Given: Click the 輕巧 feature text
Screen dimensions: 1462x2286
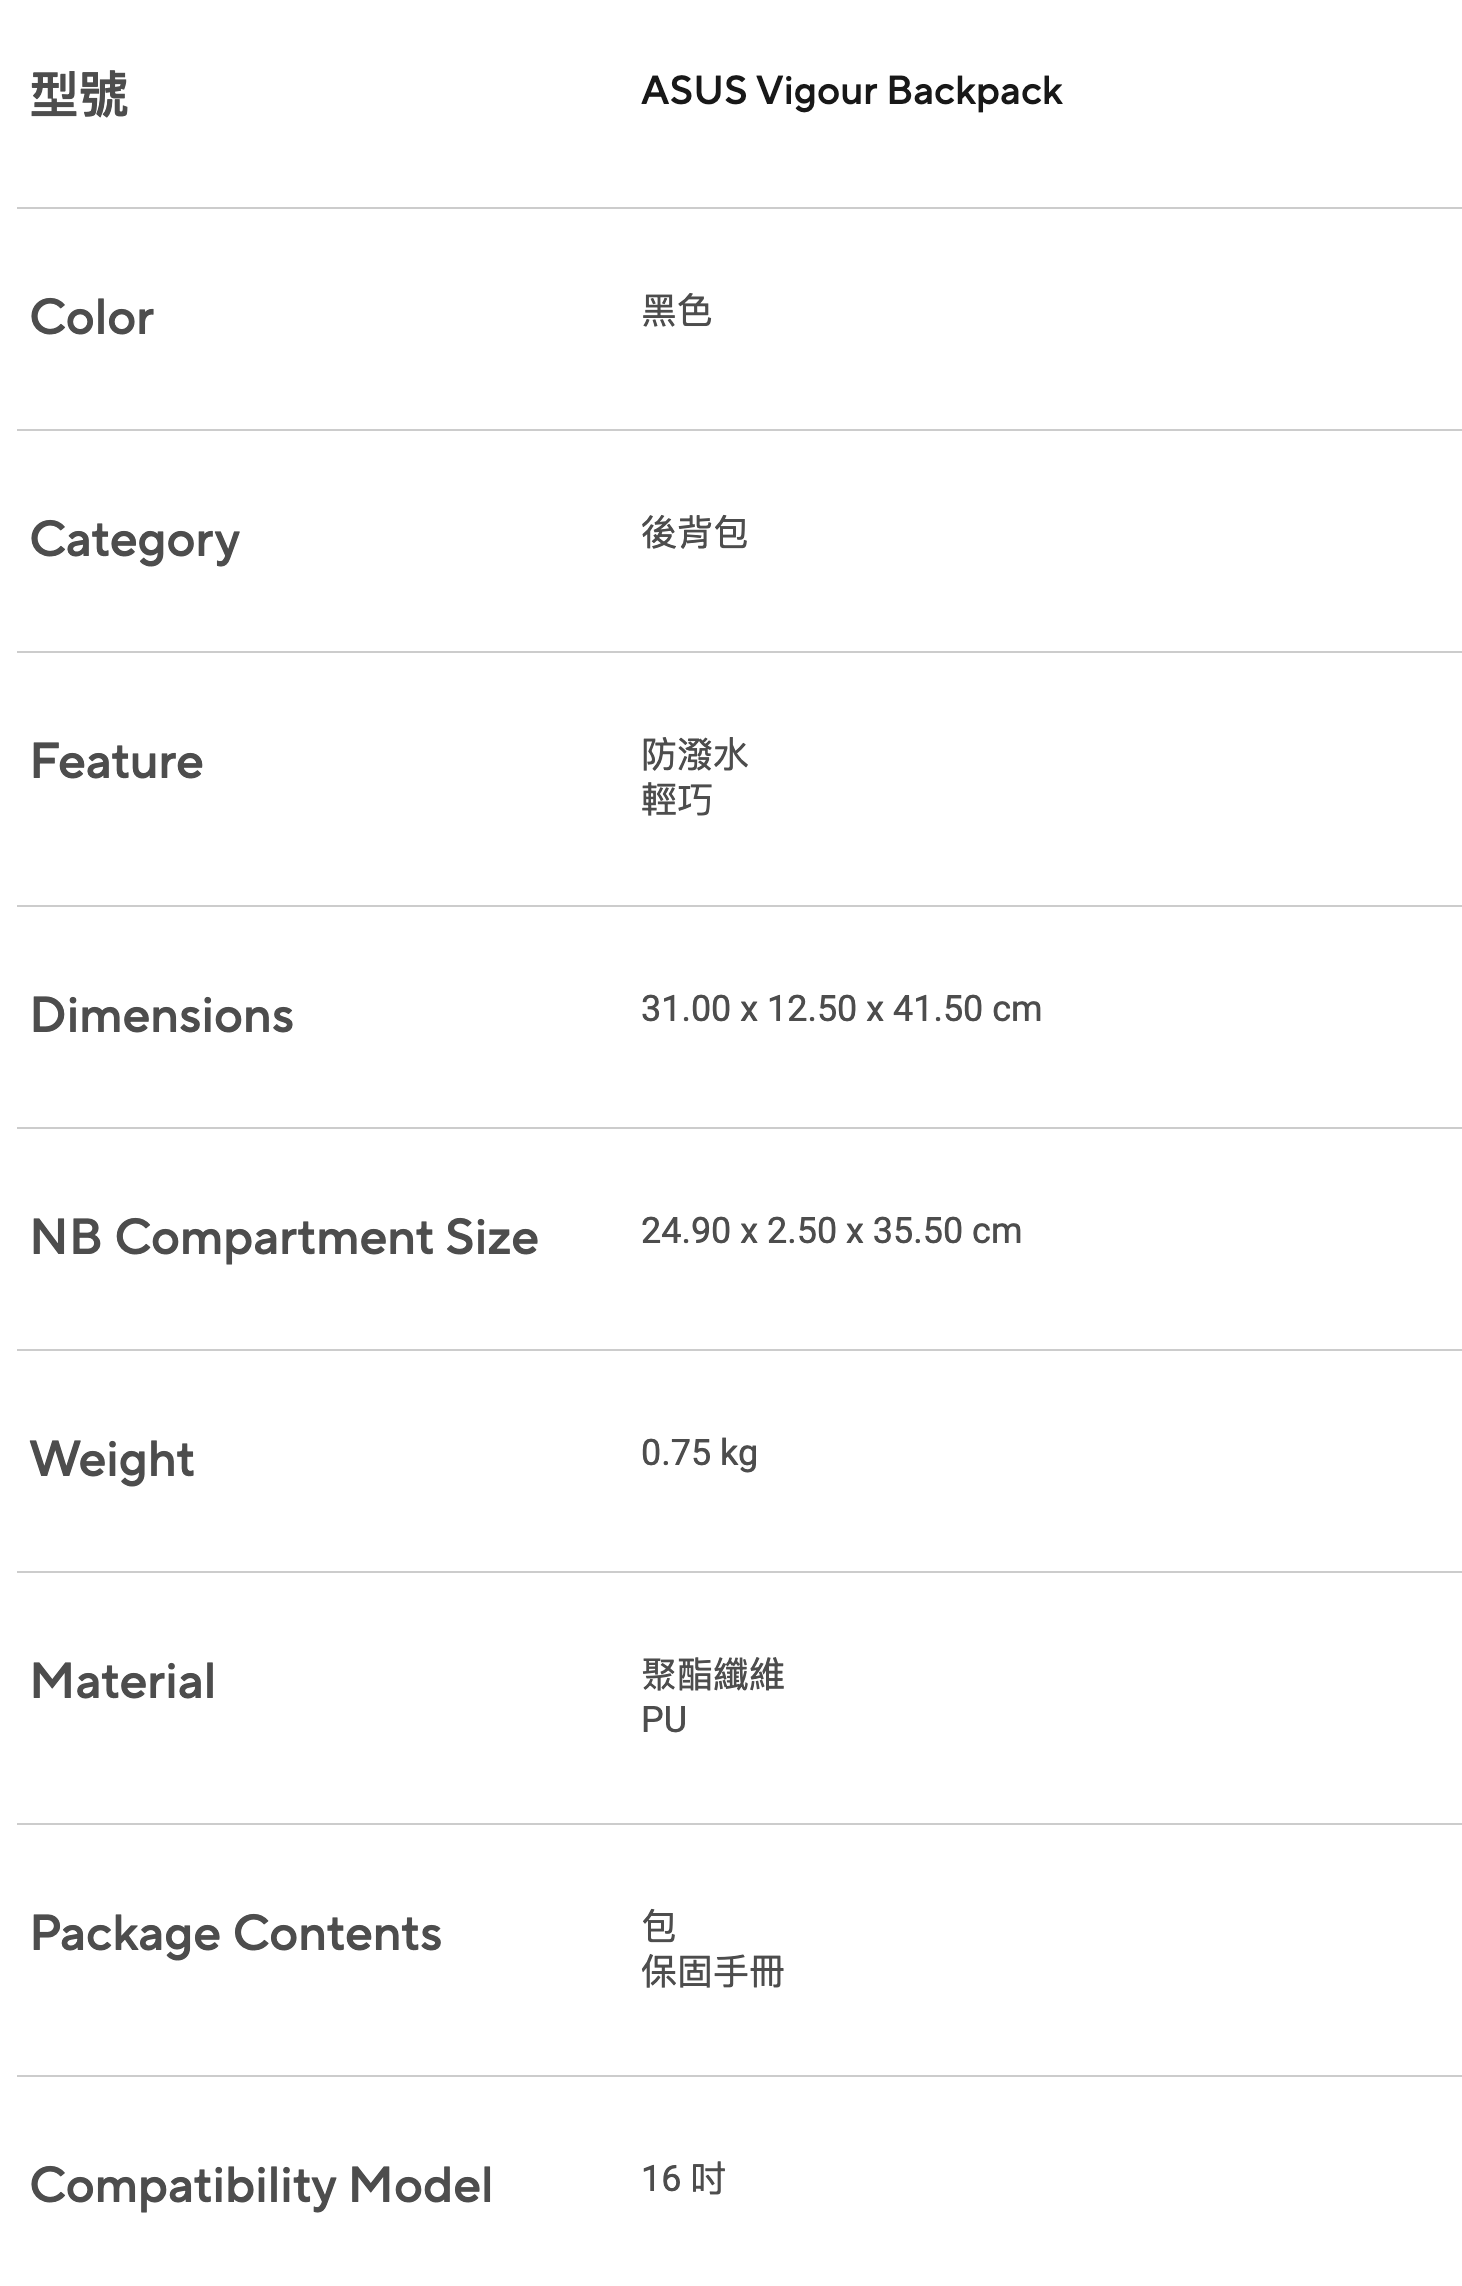Looking at the screenshot, I should tap(676, 799).
